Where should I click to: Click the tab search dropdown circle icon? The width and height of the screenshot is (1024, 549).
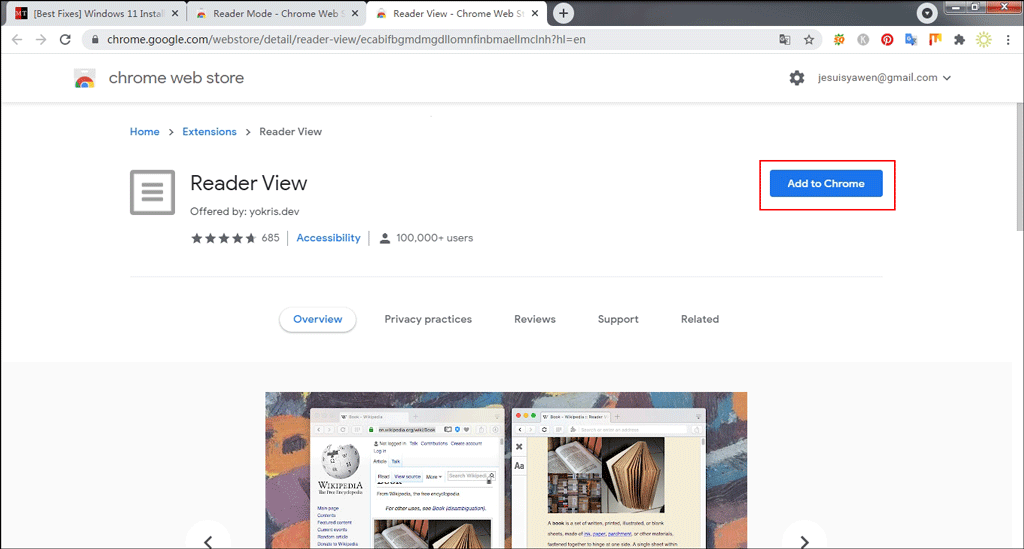[x=927, y=13]
